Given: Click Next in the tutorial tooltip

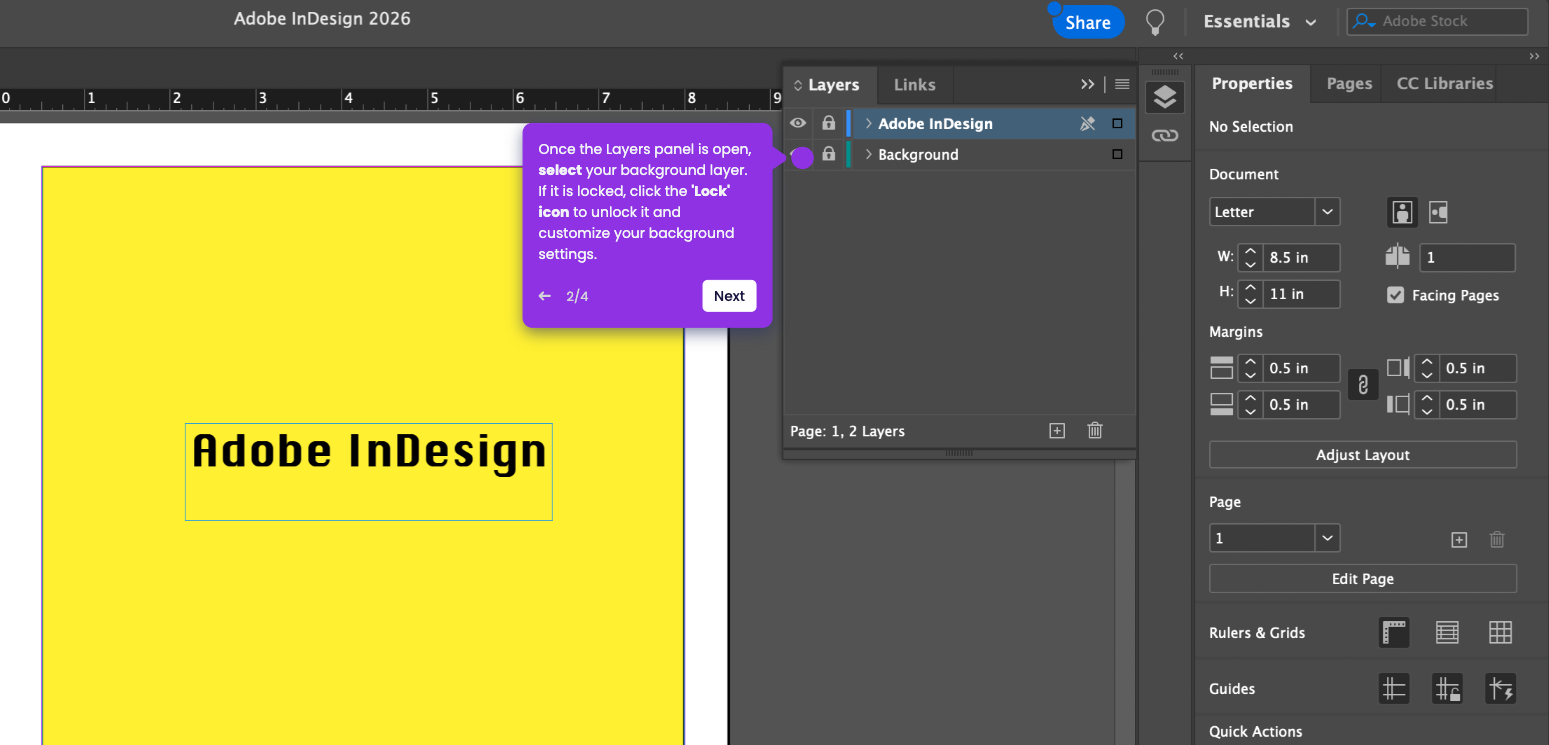Looking at the screenshot, I should 729,296.
